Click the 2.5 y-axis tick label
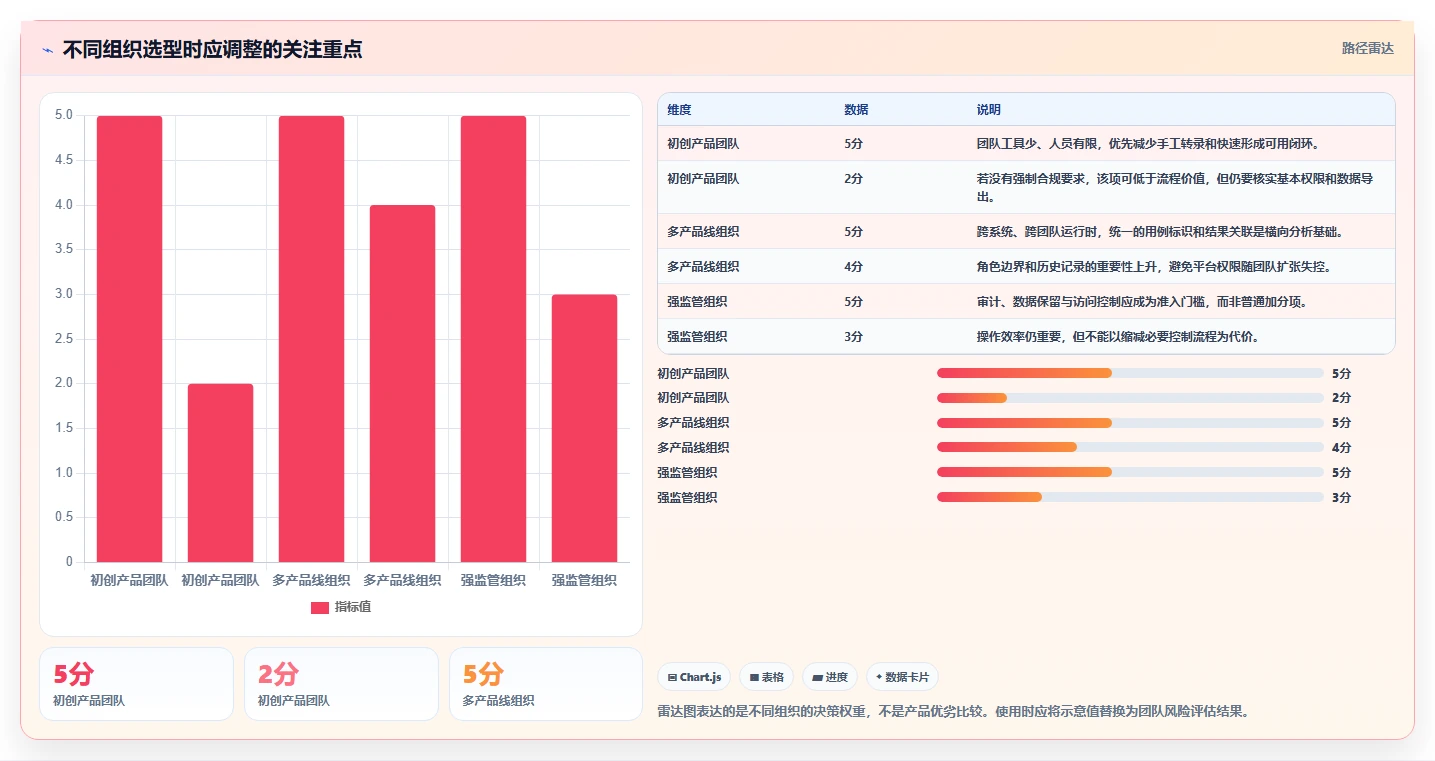Screen dimensions: 1435x761 pyautogui.click(x=63, y=339)
